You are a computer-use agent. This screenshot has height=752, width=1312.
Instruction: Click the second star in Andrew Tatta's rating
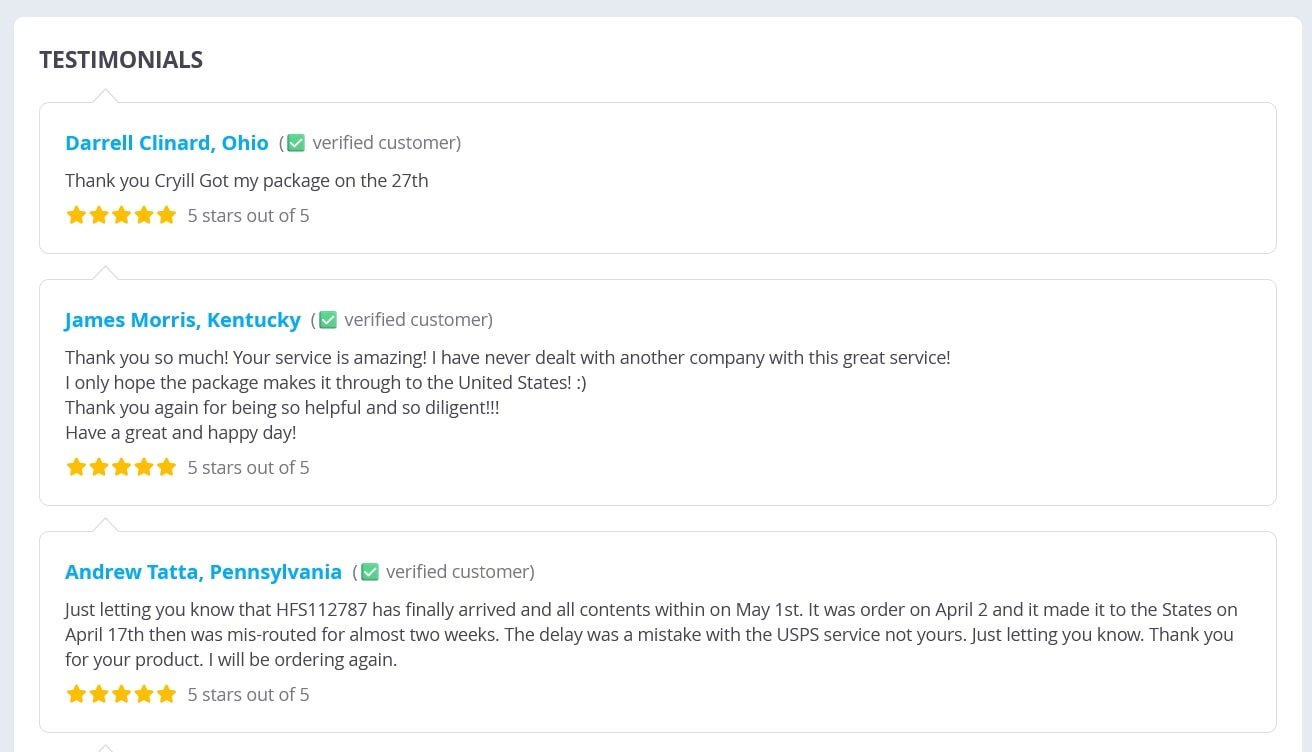click(x=98, y=694)
